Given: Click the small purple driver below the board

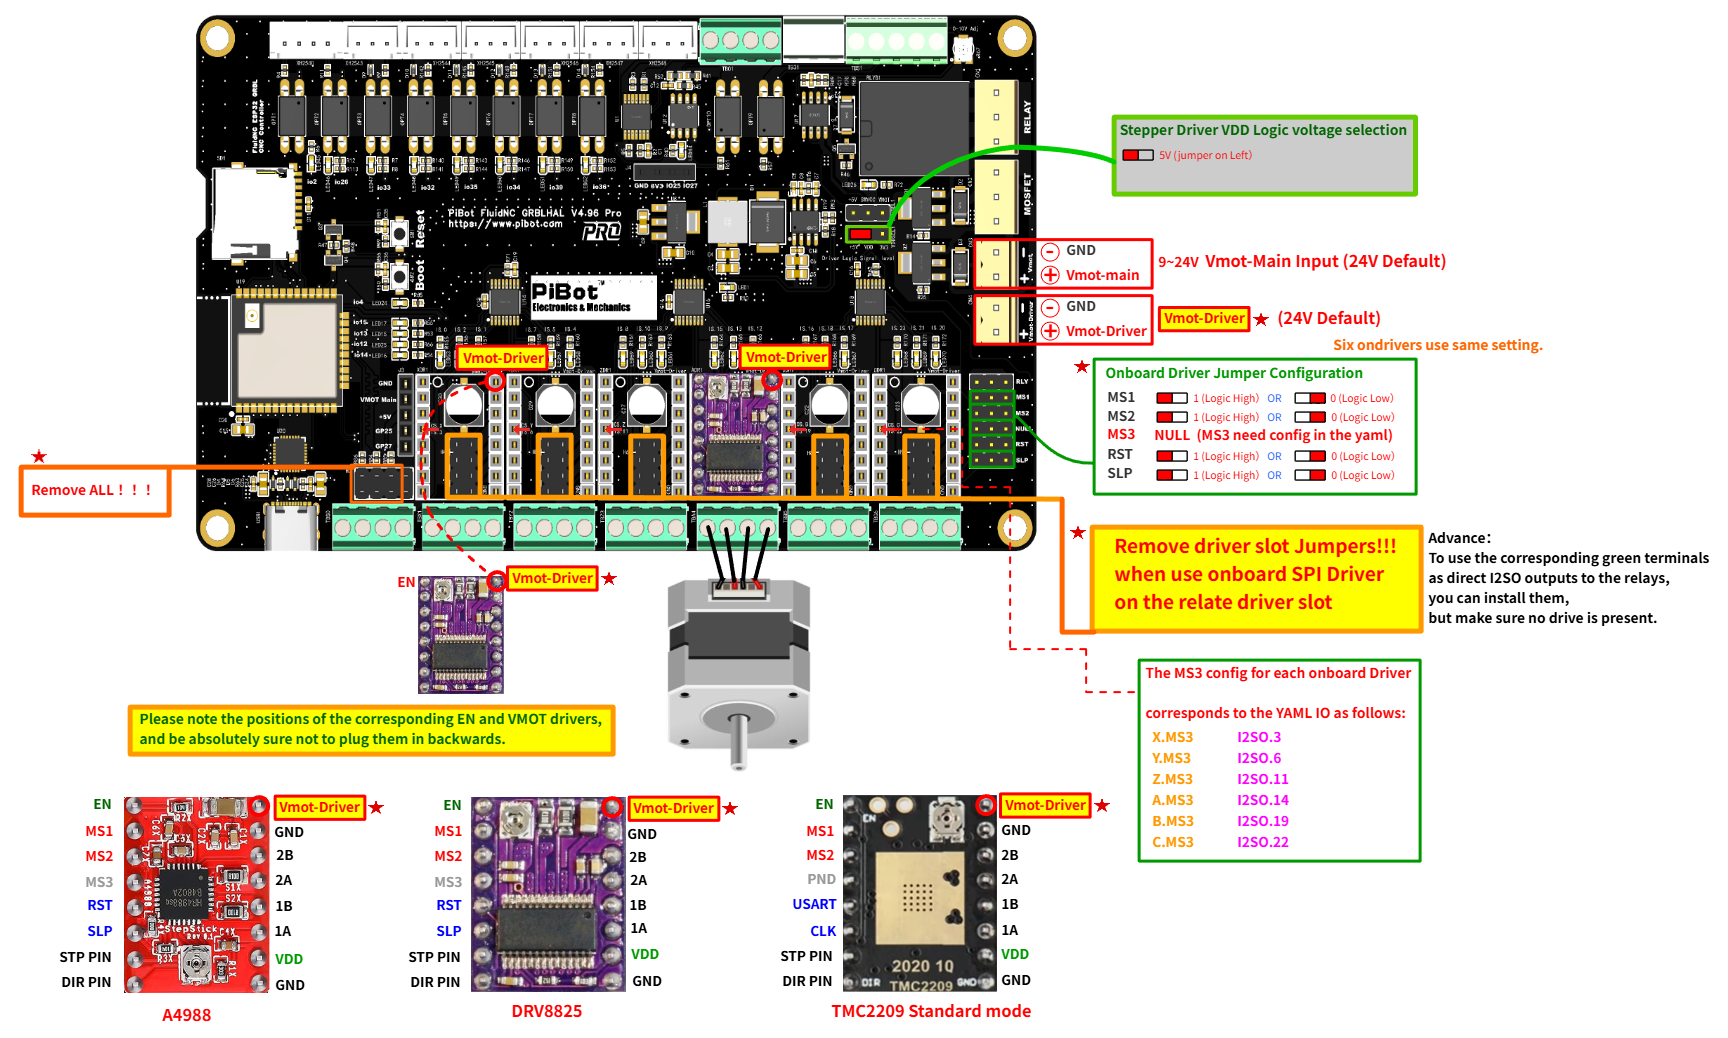Looking at the screenshot, I should tap(461, 635).
